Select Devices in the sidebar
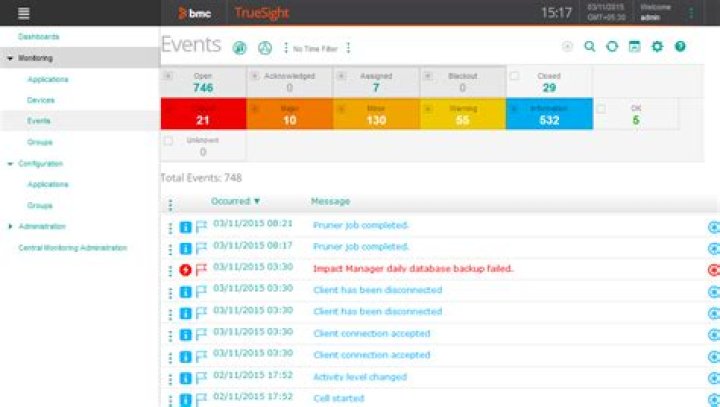Screen dimensions: 720x407 tap(41, 100)
